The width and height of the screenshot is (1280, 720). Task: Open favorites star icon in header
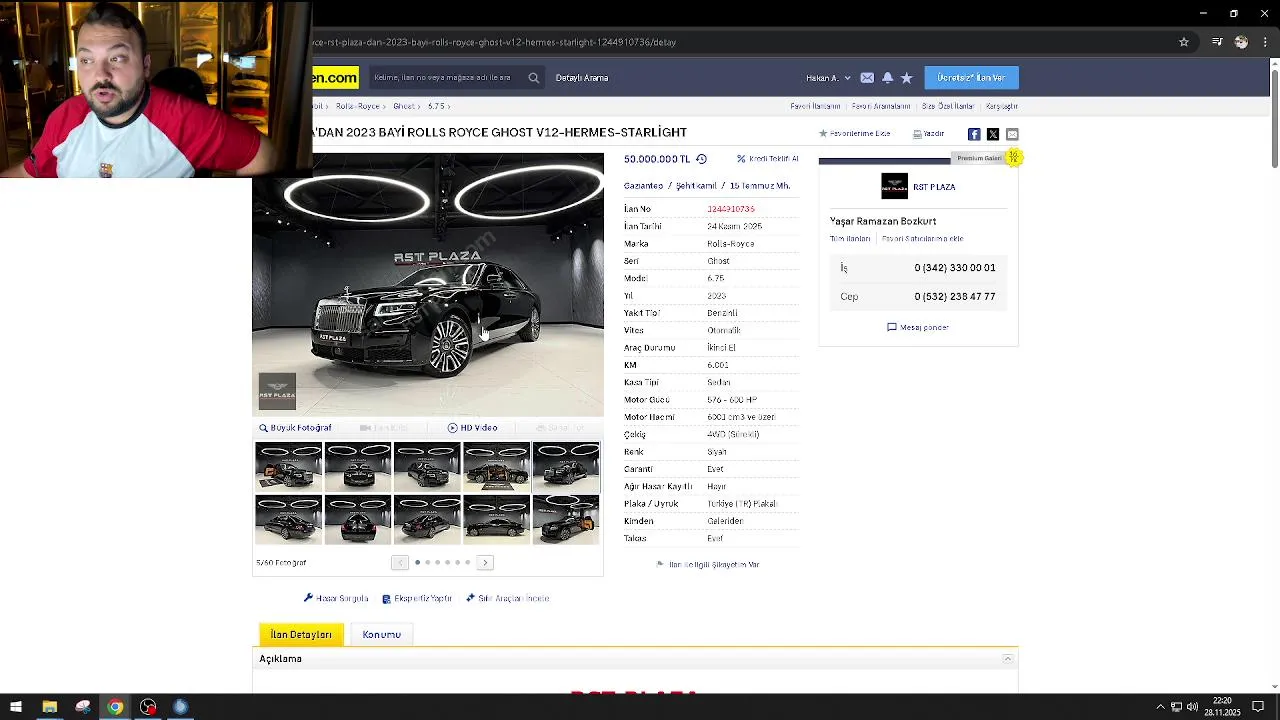point(906,78)
